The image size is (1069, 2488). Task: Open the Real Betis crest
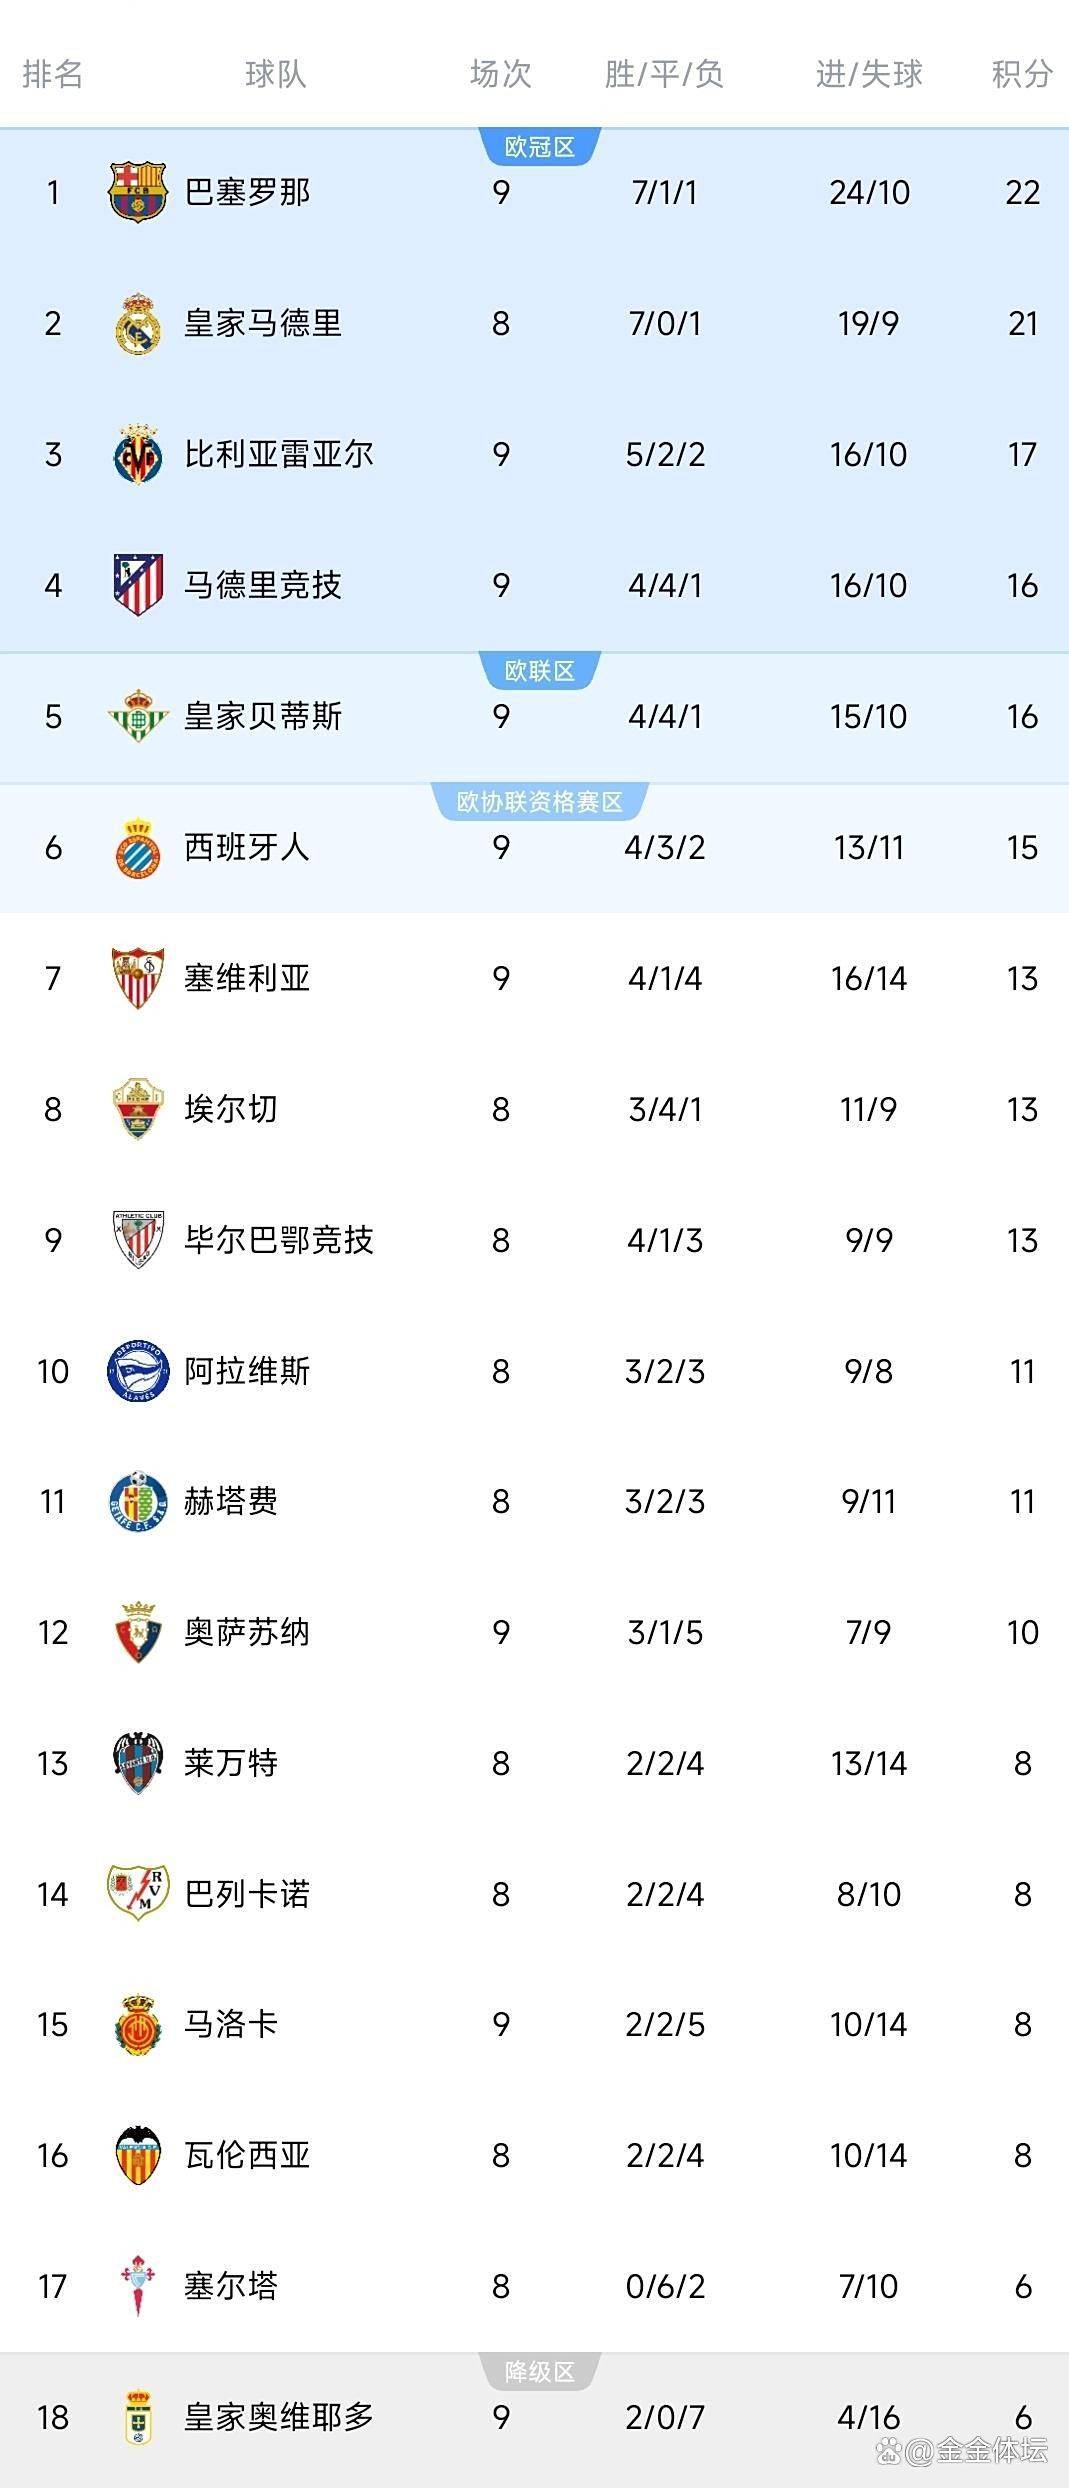click(137, 716)
